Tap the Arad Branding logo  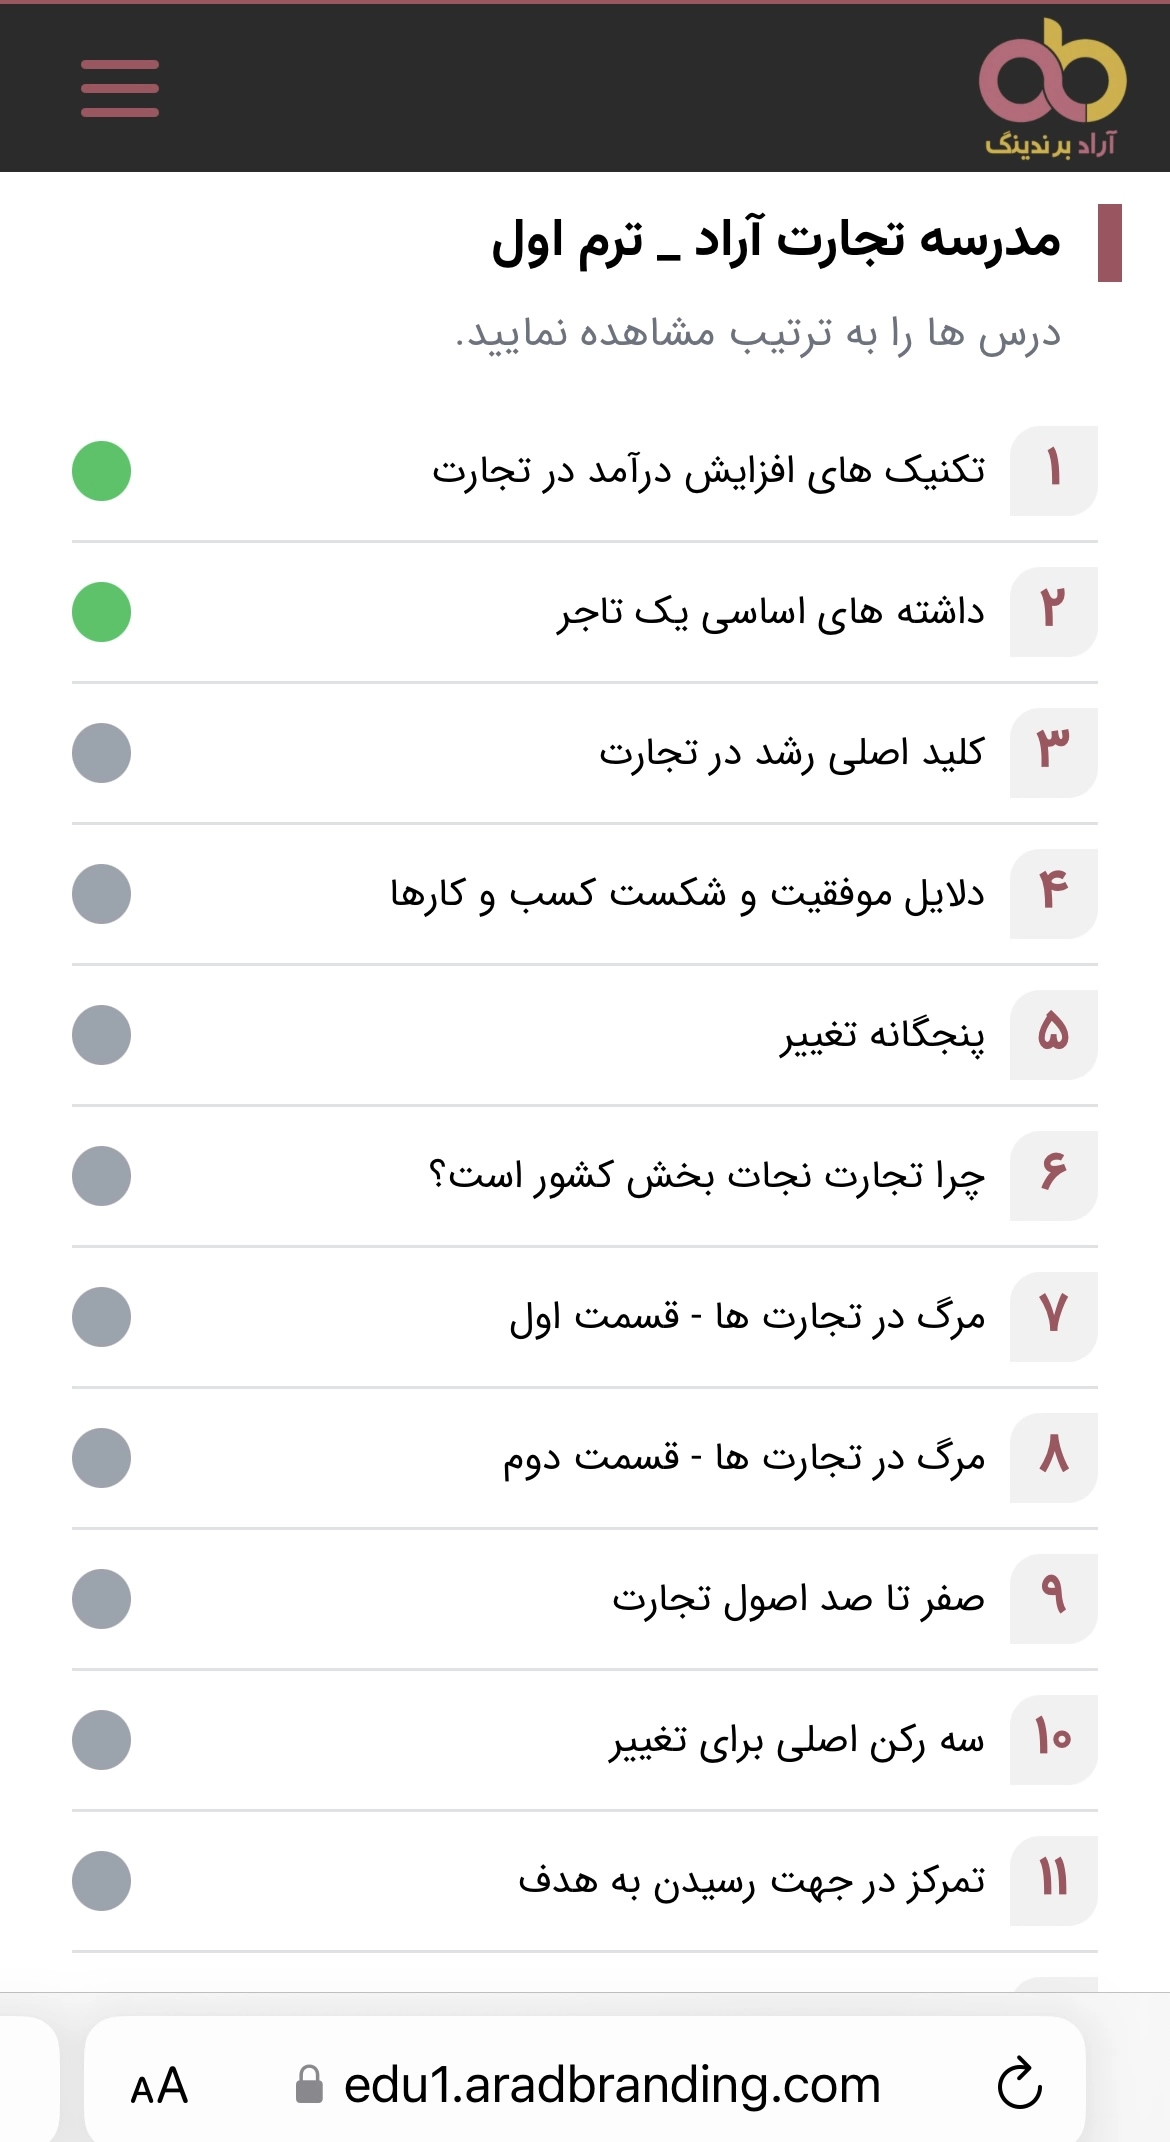point(1051,88)
